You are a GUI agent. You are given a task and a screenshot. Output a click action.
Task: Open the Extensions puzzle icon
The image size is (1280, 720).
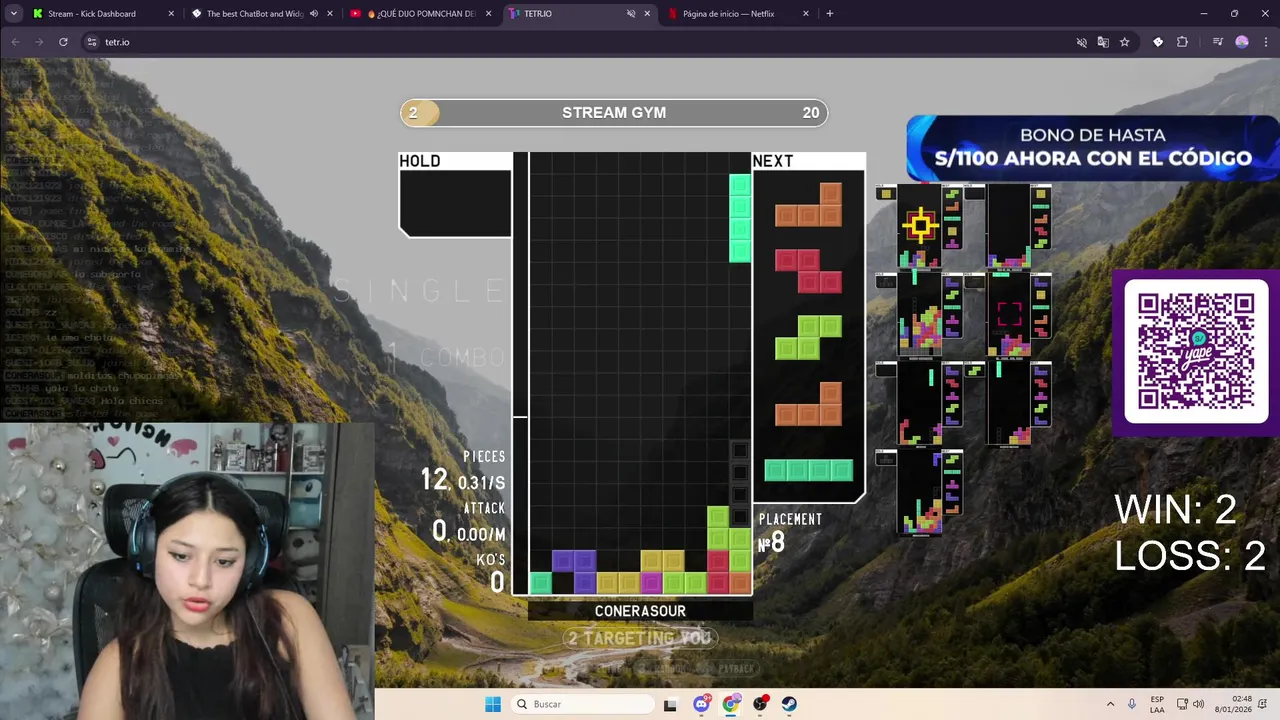point(1182,42)
